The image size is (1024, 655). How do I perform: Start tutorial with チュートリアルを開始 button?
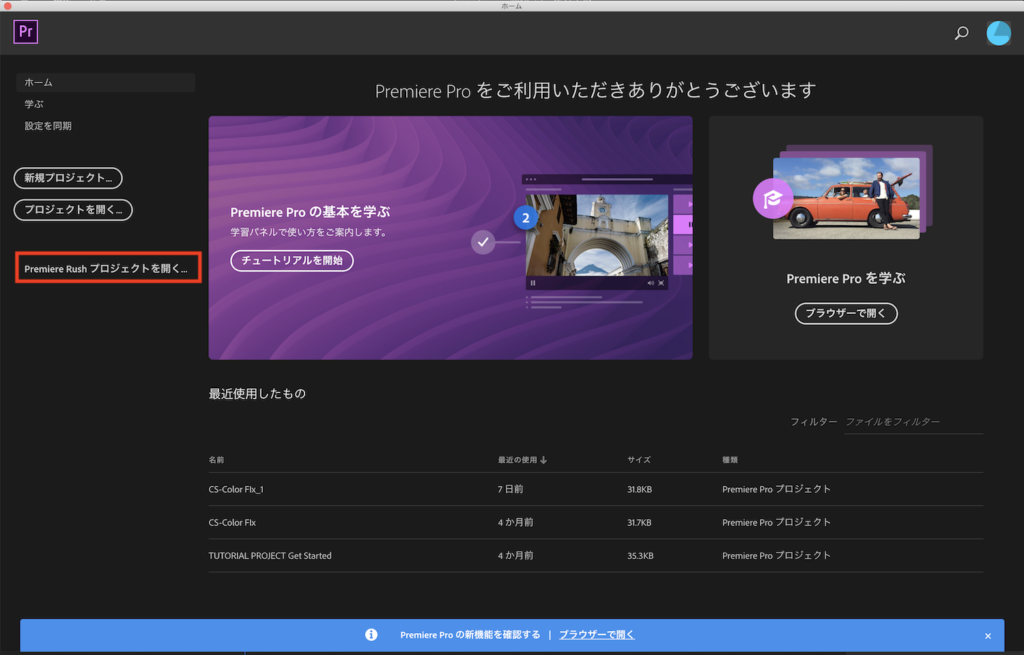291,260
